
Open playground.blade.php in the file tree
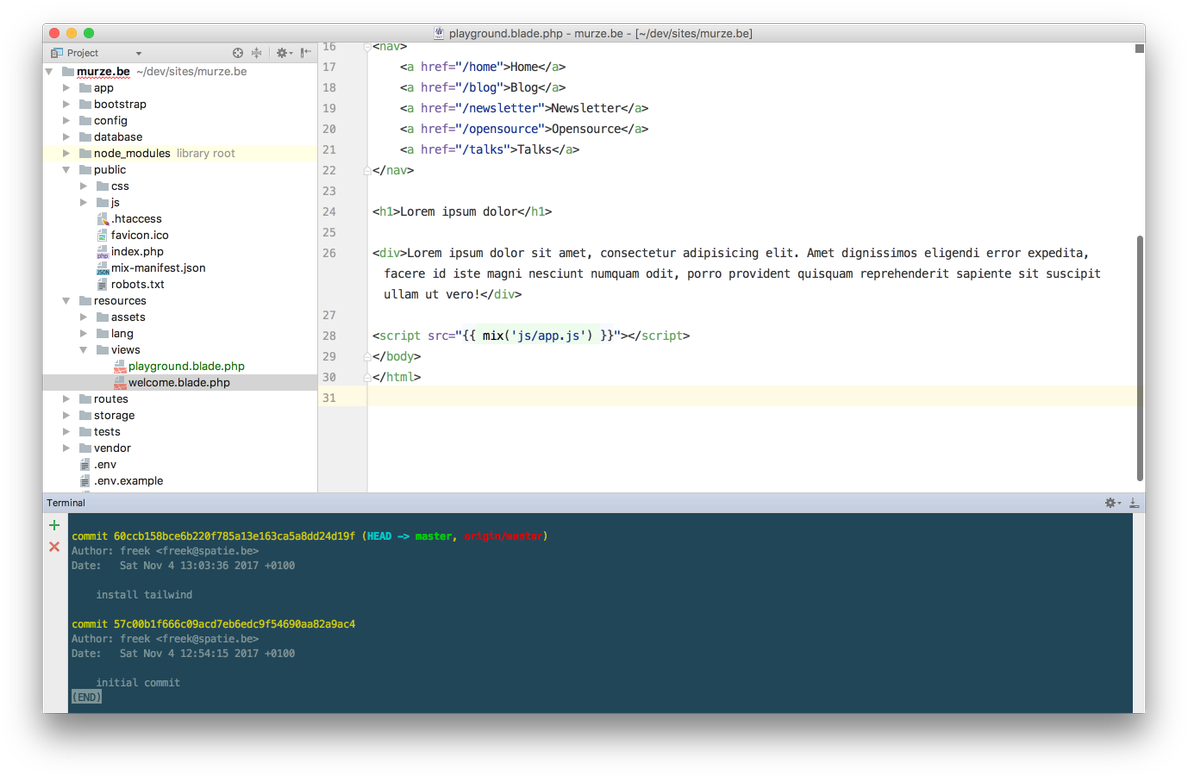186,366
